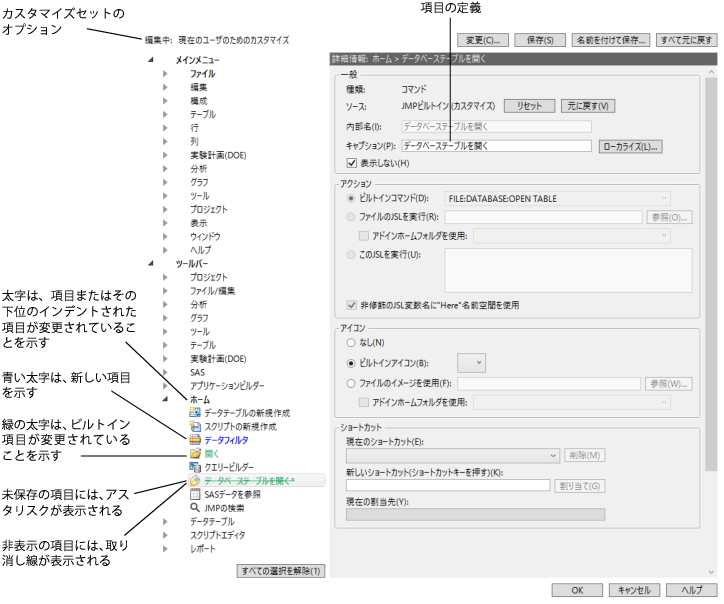The image size is (724, 604).
Task: Click the ローカライズ(L)... button
Action: tap(631, 146)
